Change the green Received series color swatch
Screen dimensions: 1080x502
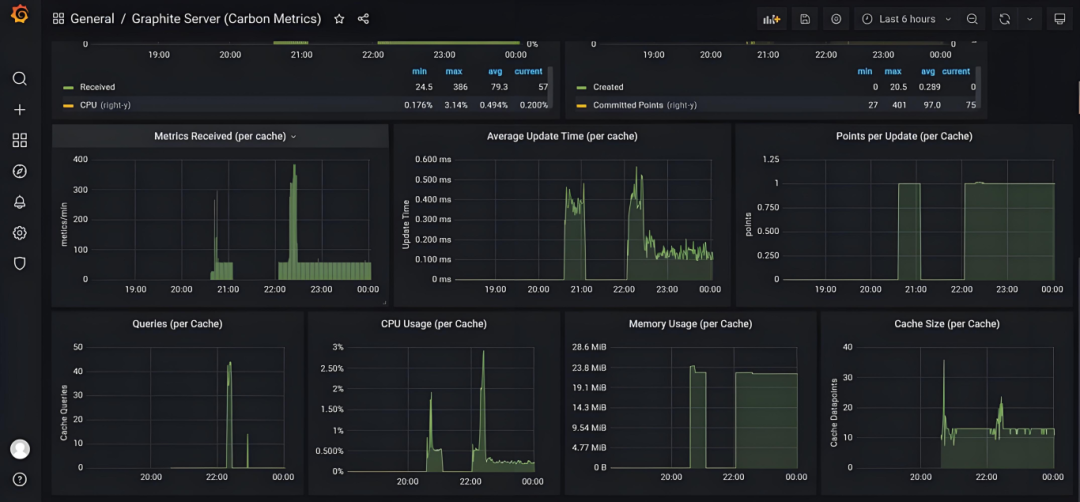pos(68,88)
